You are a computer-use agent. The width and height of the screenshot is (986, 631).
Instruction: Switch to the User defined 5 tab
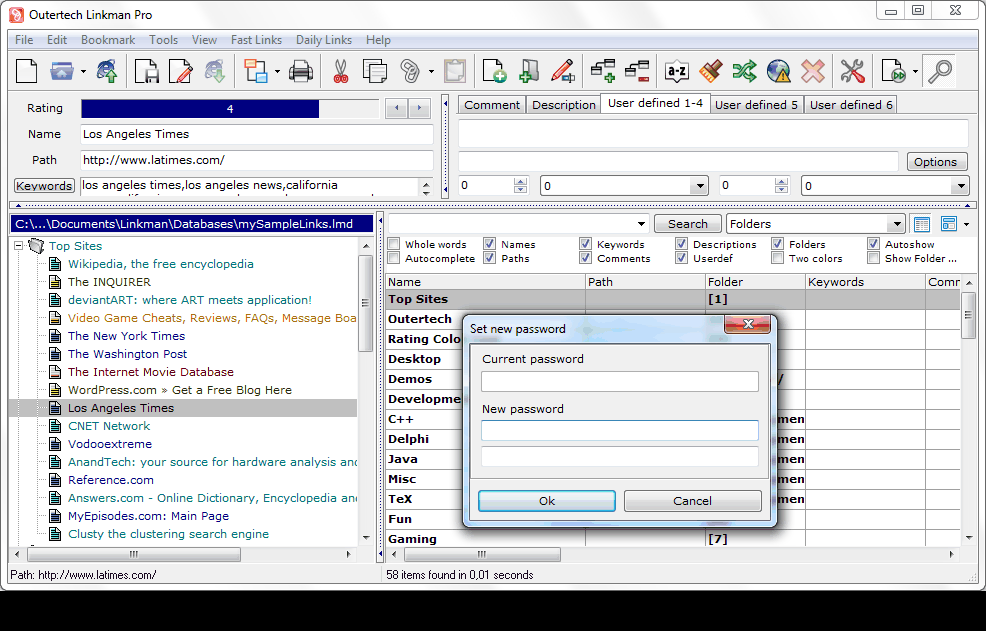click(756, 105)
